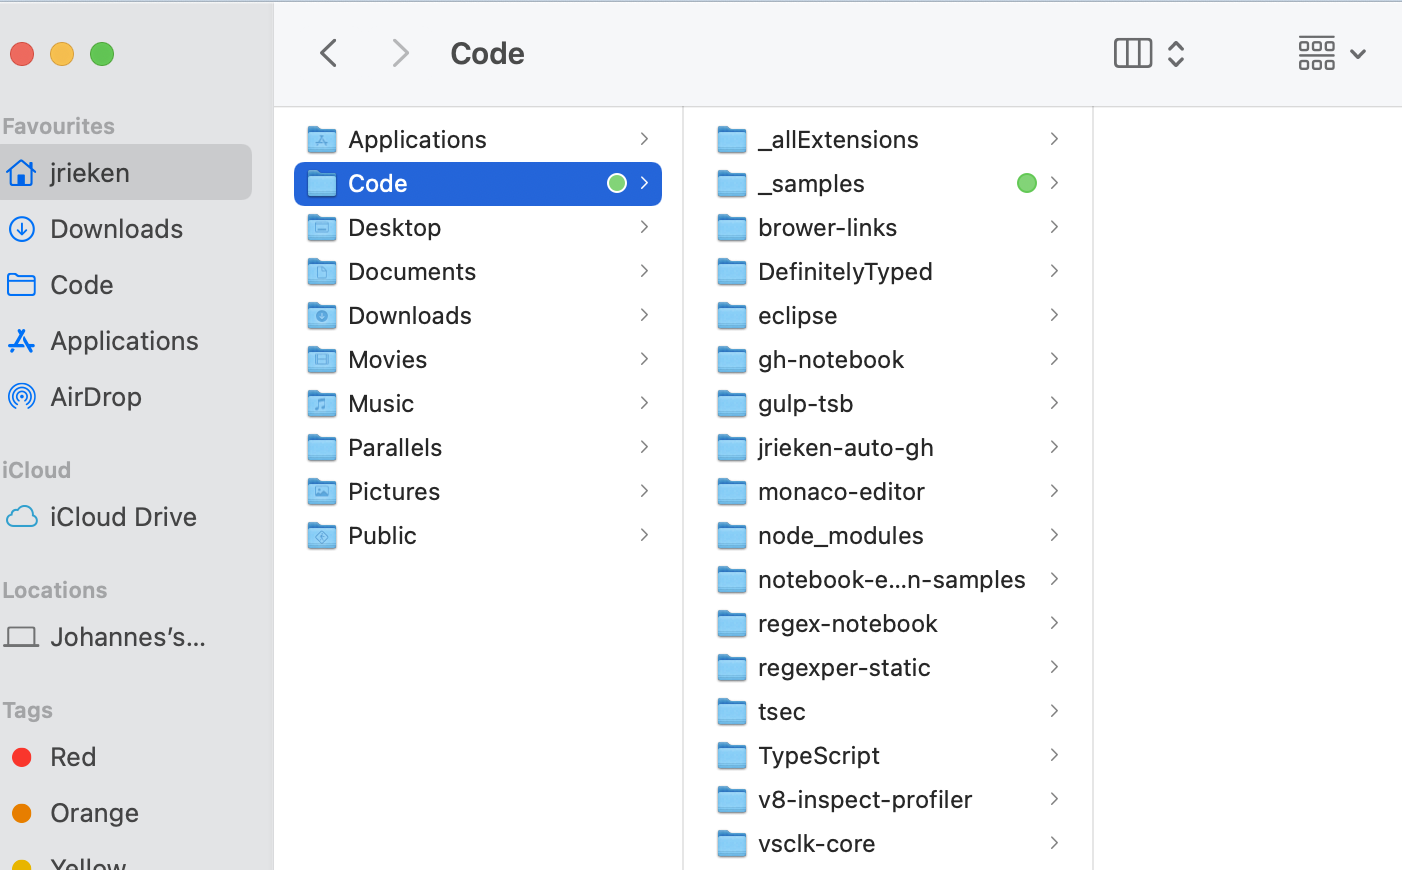The image size is (1402, 870).
Task: Select the Red tag in the sidebar
Action: [73, 757]
